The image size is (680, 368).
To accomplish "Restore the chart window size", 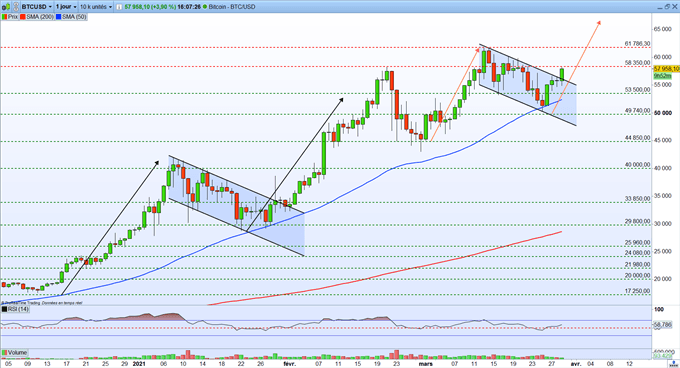I will click(667, 7).
